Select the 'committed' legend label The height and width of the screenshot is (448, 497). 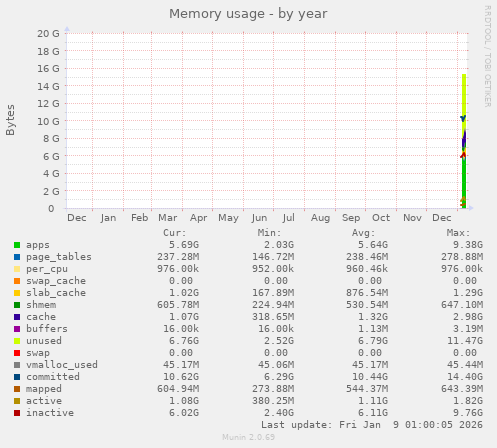[x=53, y=377]
